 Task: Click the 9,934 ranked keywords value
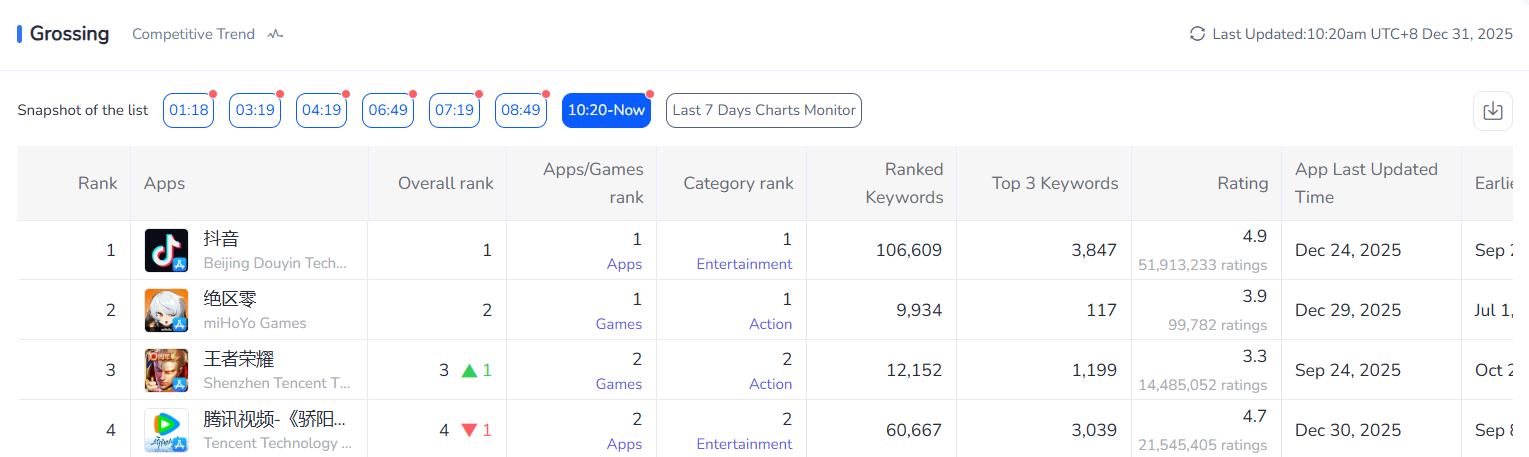coord(919,310)
